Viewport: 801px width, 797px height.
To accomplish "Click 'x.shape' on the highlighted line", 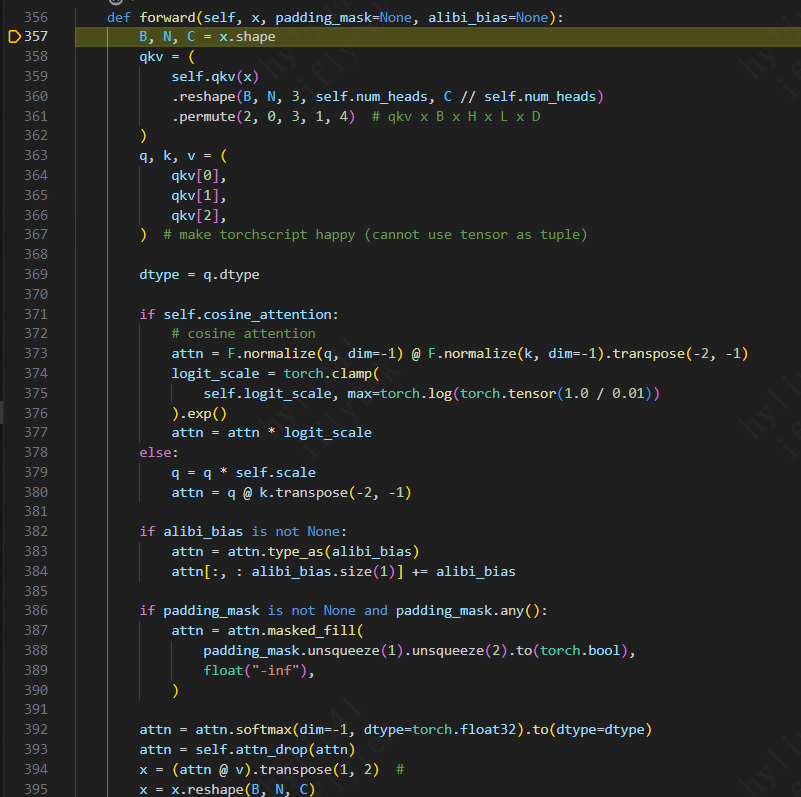I will pos(247,37).
